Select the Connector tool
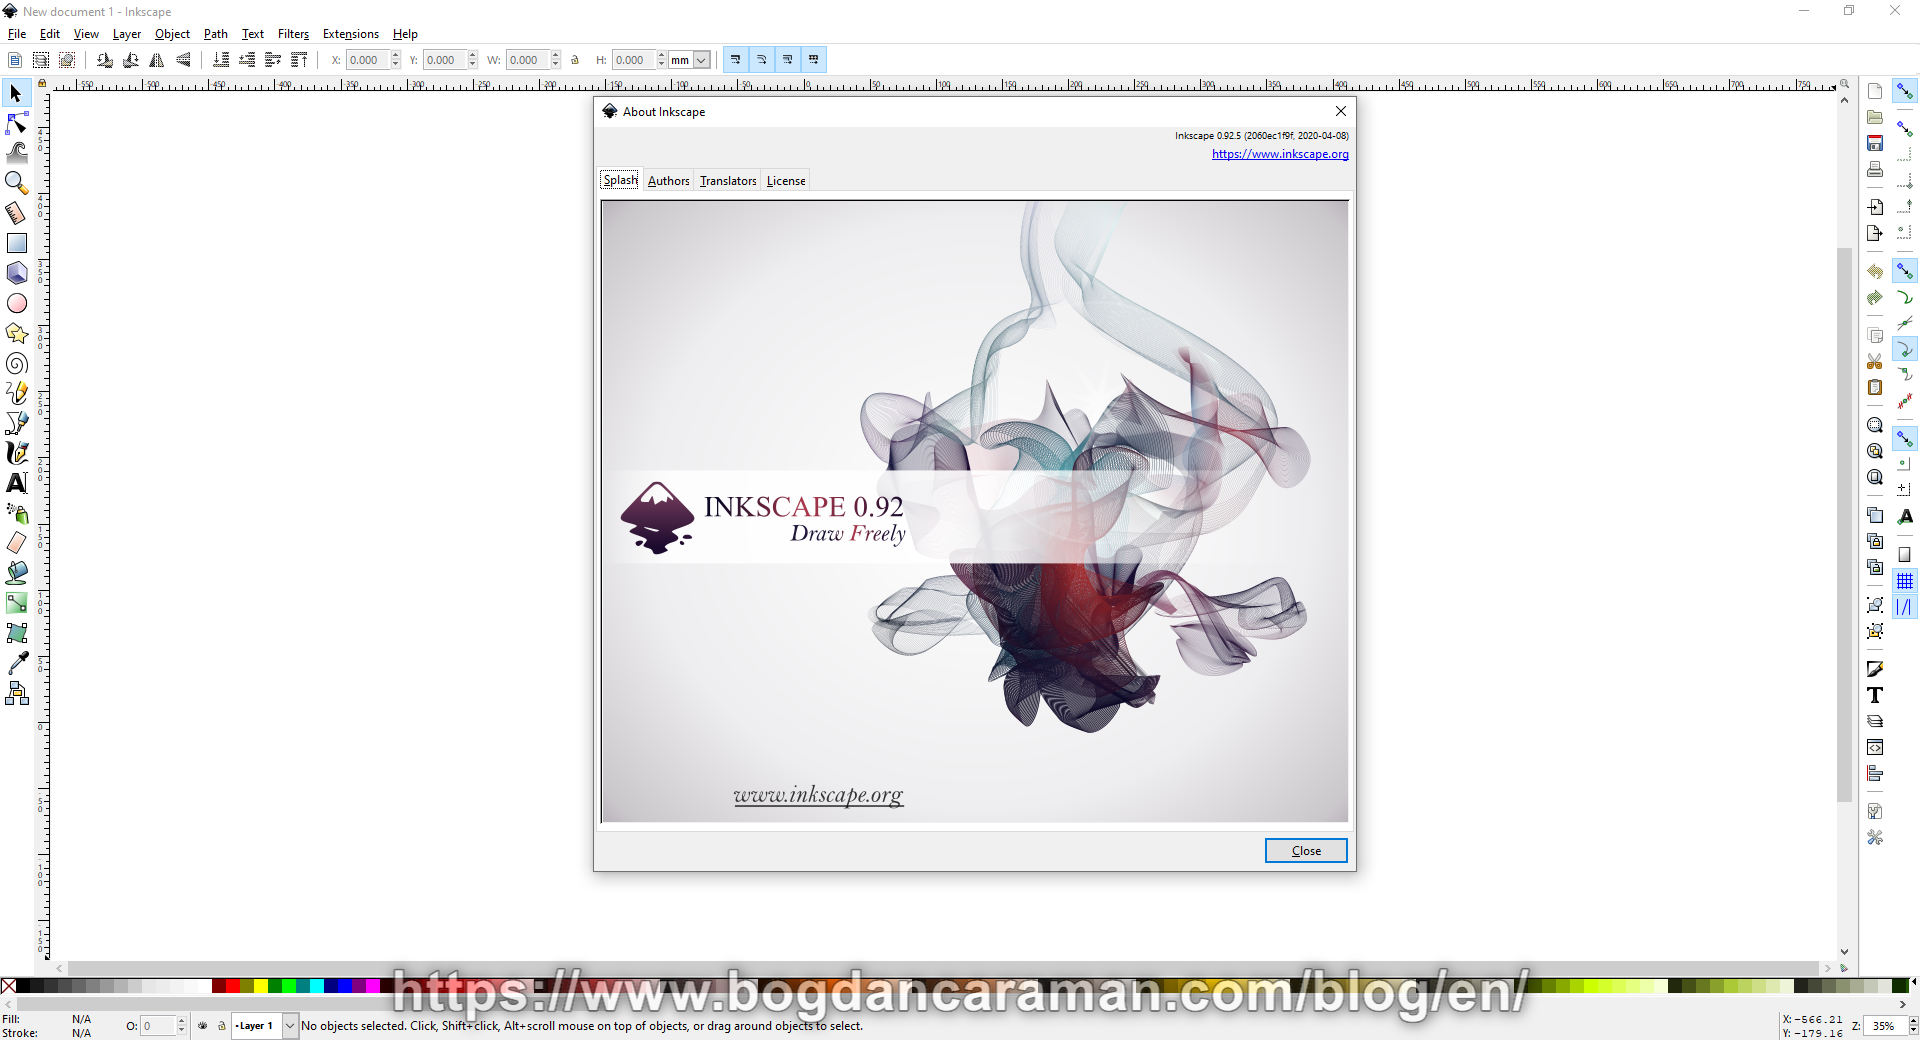 (16, 693)
